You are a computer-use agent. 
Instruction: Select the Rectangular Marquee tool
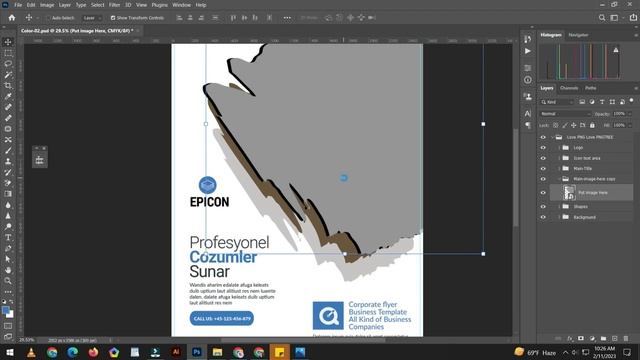pos(8,53)
